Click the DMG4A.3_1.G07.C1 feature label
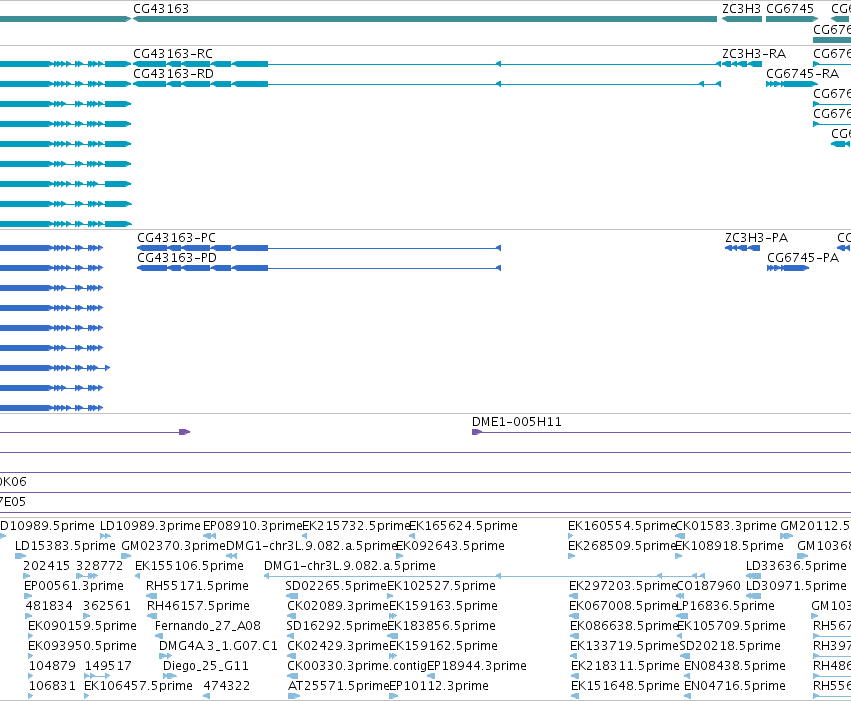The image size is (851, 701). (218, 646)
